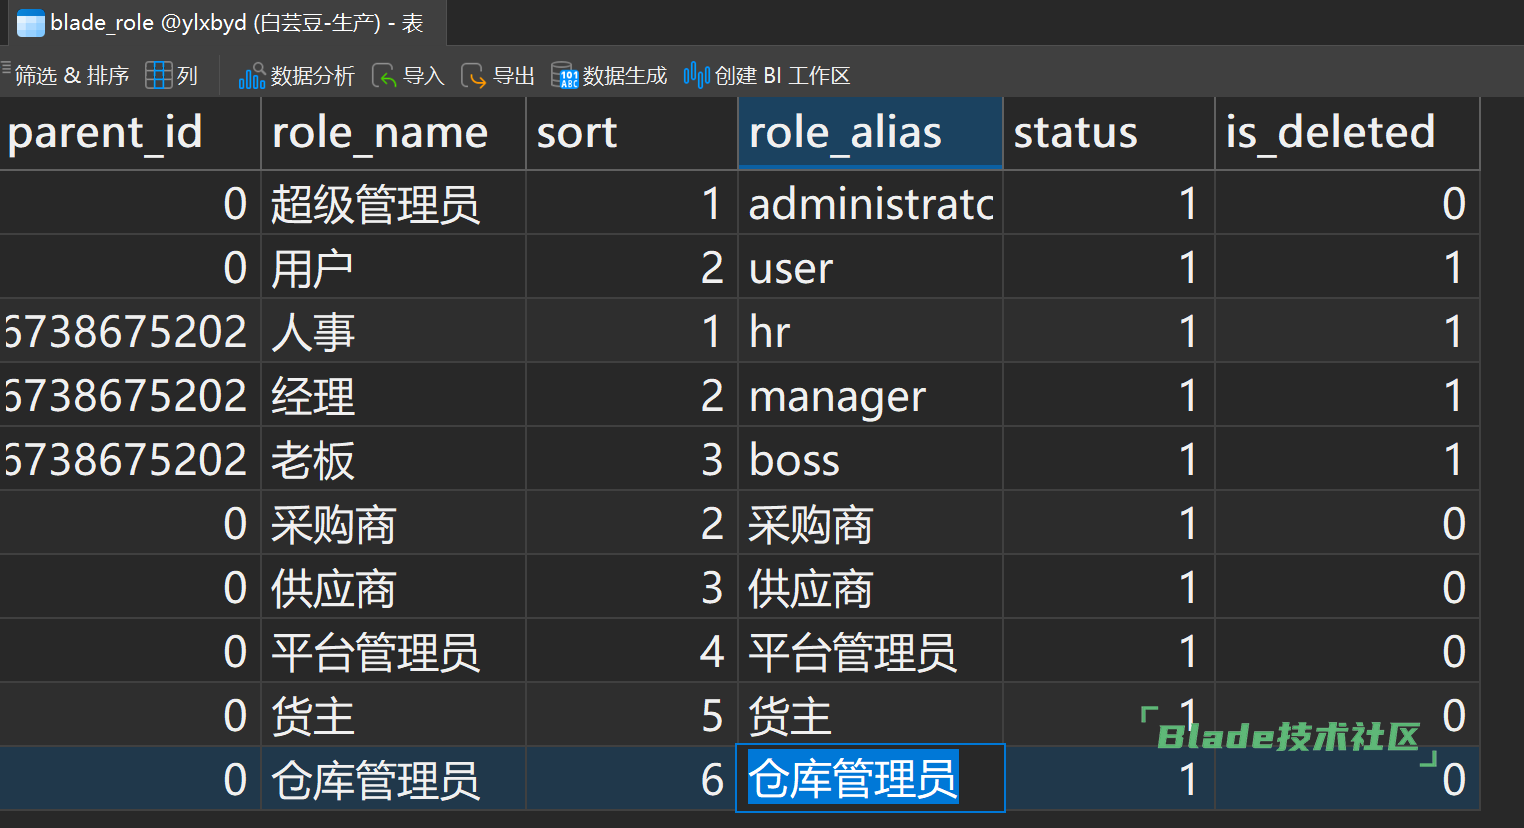
Task: Click the import (导入) icon
Action: tap(384, 76)
